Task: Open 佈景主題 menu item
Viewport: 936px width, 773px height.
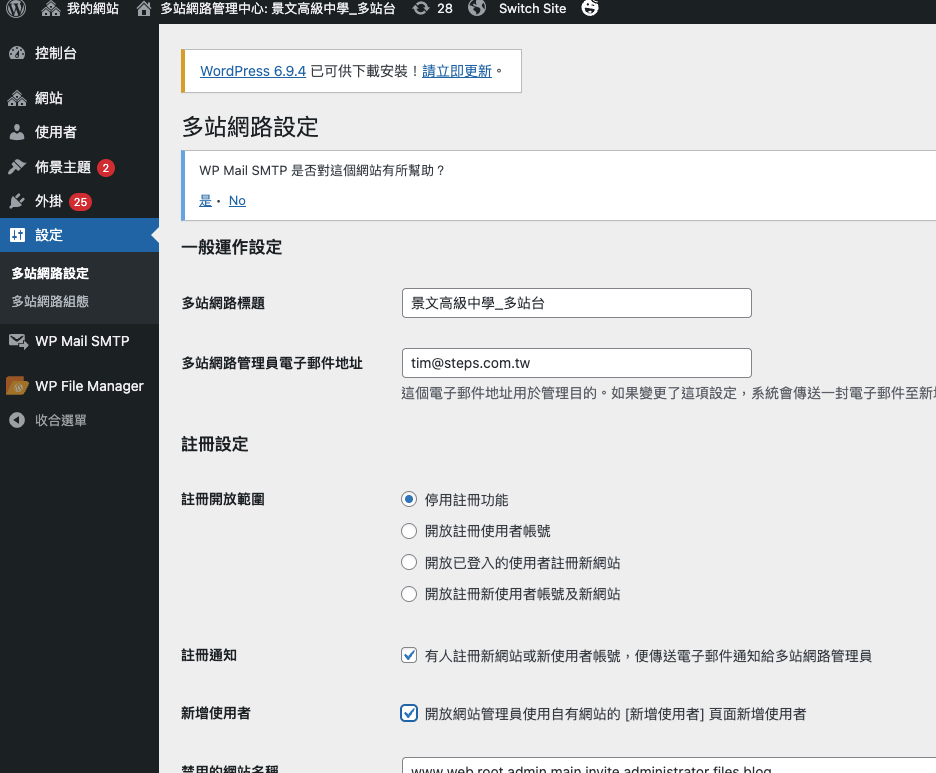Action: 63,167
